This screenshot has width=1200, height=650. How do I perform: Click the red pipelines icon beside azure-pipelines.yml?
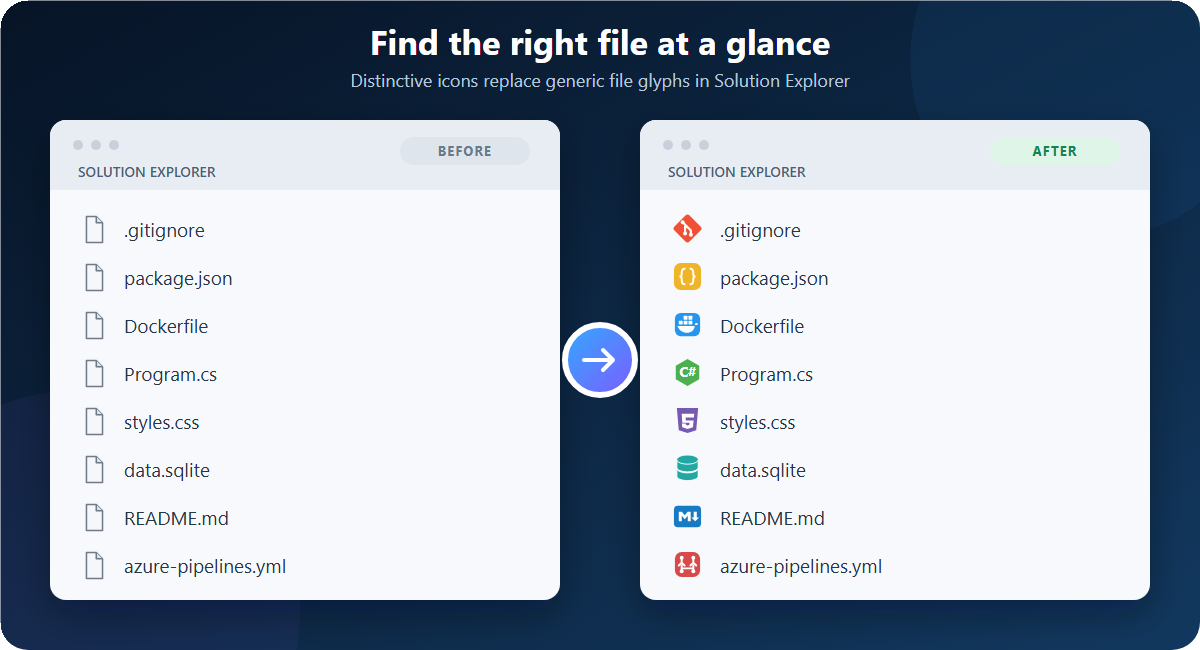688,566
